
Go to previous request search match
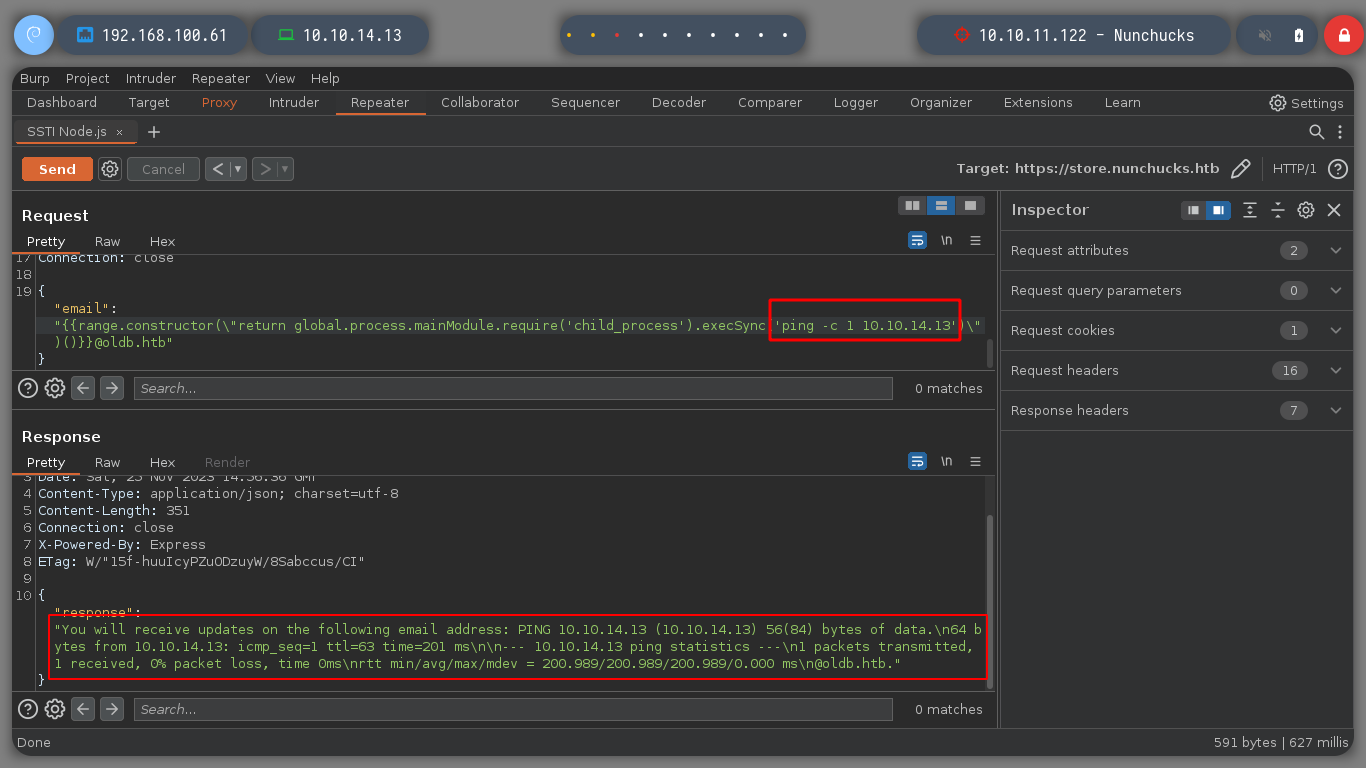click(x=83, y=388)
